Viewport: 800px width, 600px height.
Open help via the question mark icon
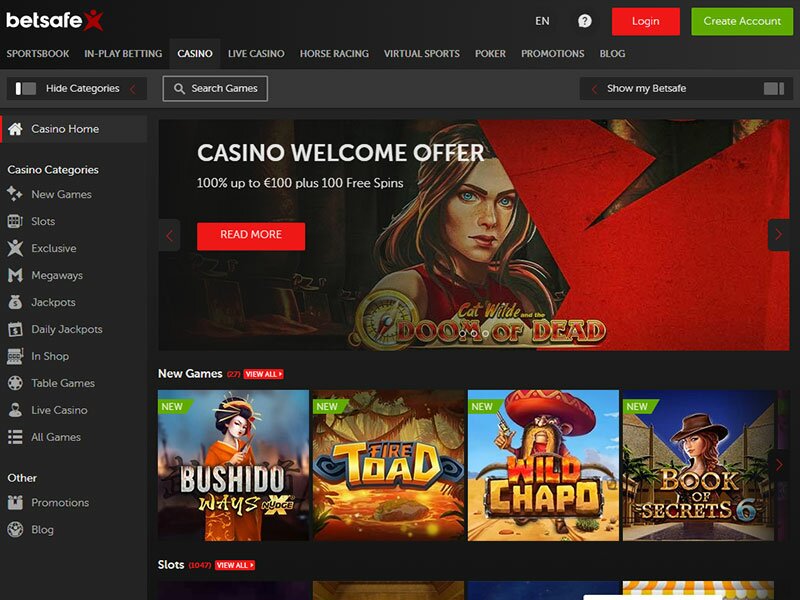[x=585, y=21]
